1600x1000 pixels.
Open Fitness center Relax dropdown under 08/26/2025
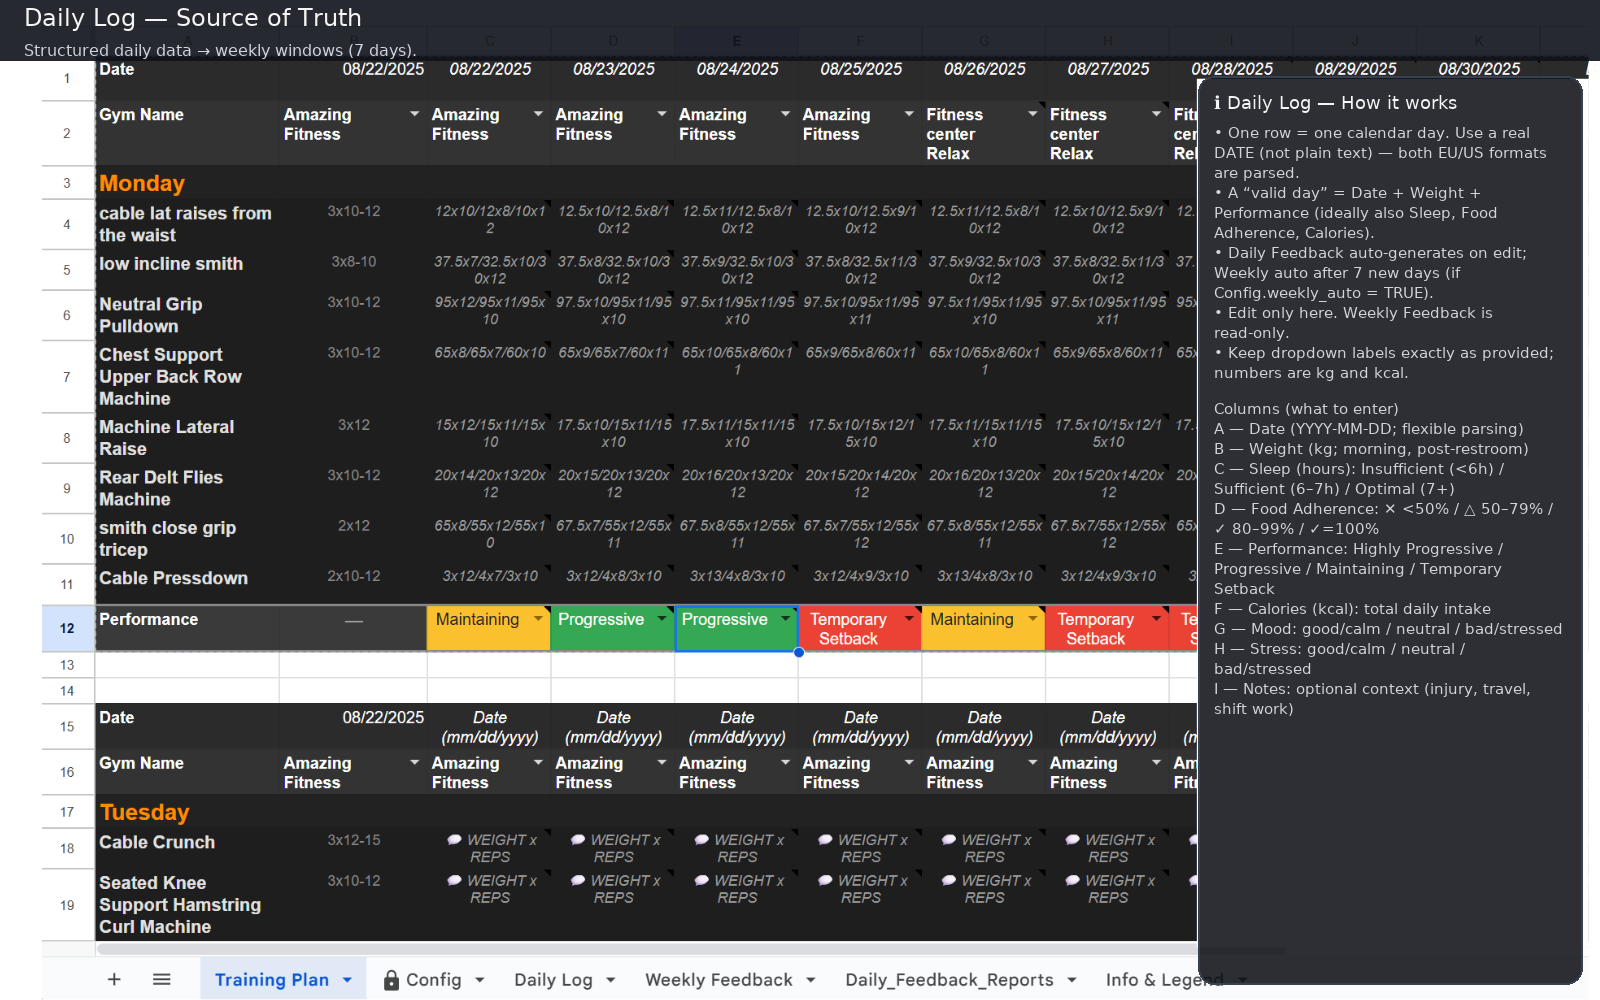tap(1033, 114)
